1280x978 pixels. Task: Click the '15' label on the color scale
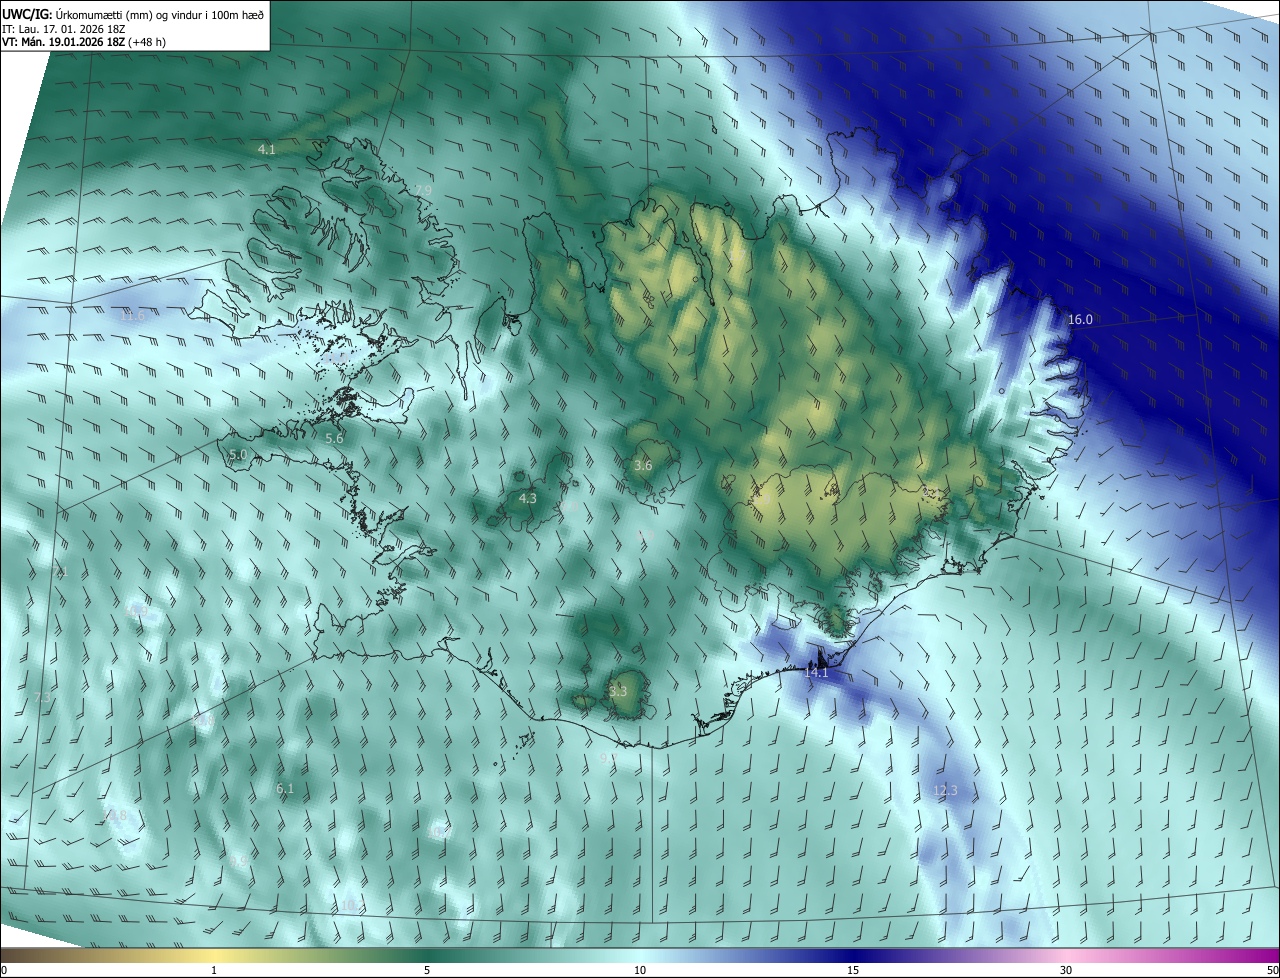[853, 970]
